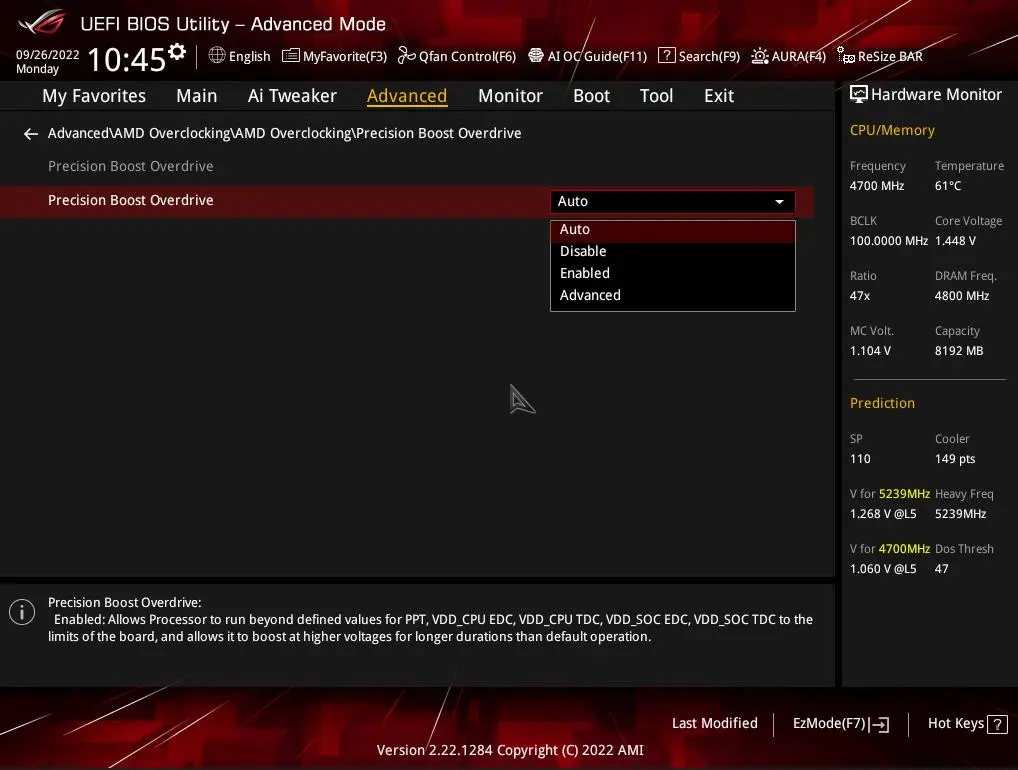This screenshot has height=770, width=1018.
Task: Click the breadcrumb path text
Action: click(x=284, y=133)
